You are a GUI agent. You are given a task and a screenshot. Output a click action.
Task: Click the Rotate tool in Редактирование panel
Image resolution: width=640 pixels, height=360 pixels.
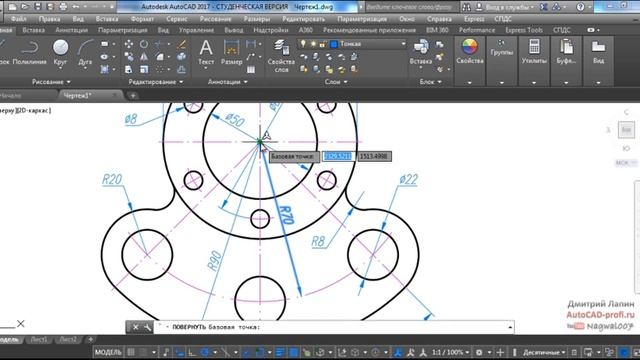coord(144,44)
